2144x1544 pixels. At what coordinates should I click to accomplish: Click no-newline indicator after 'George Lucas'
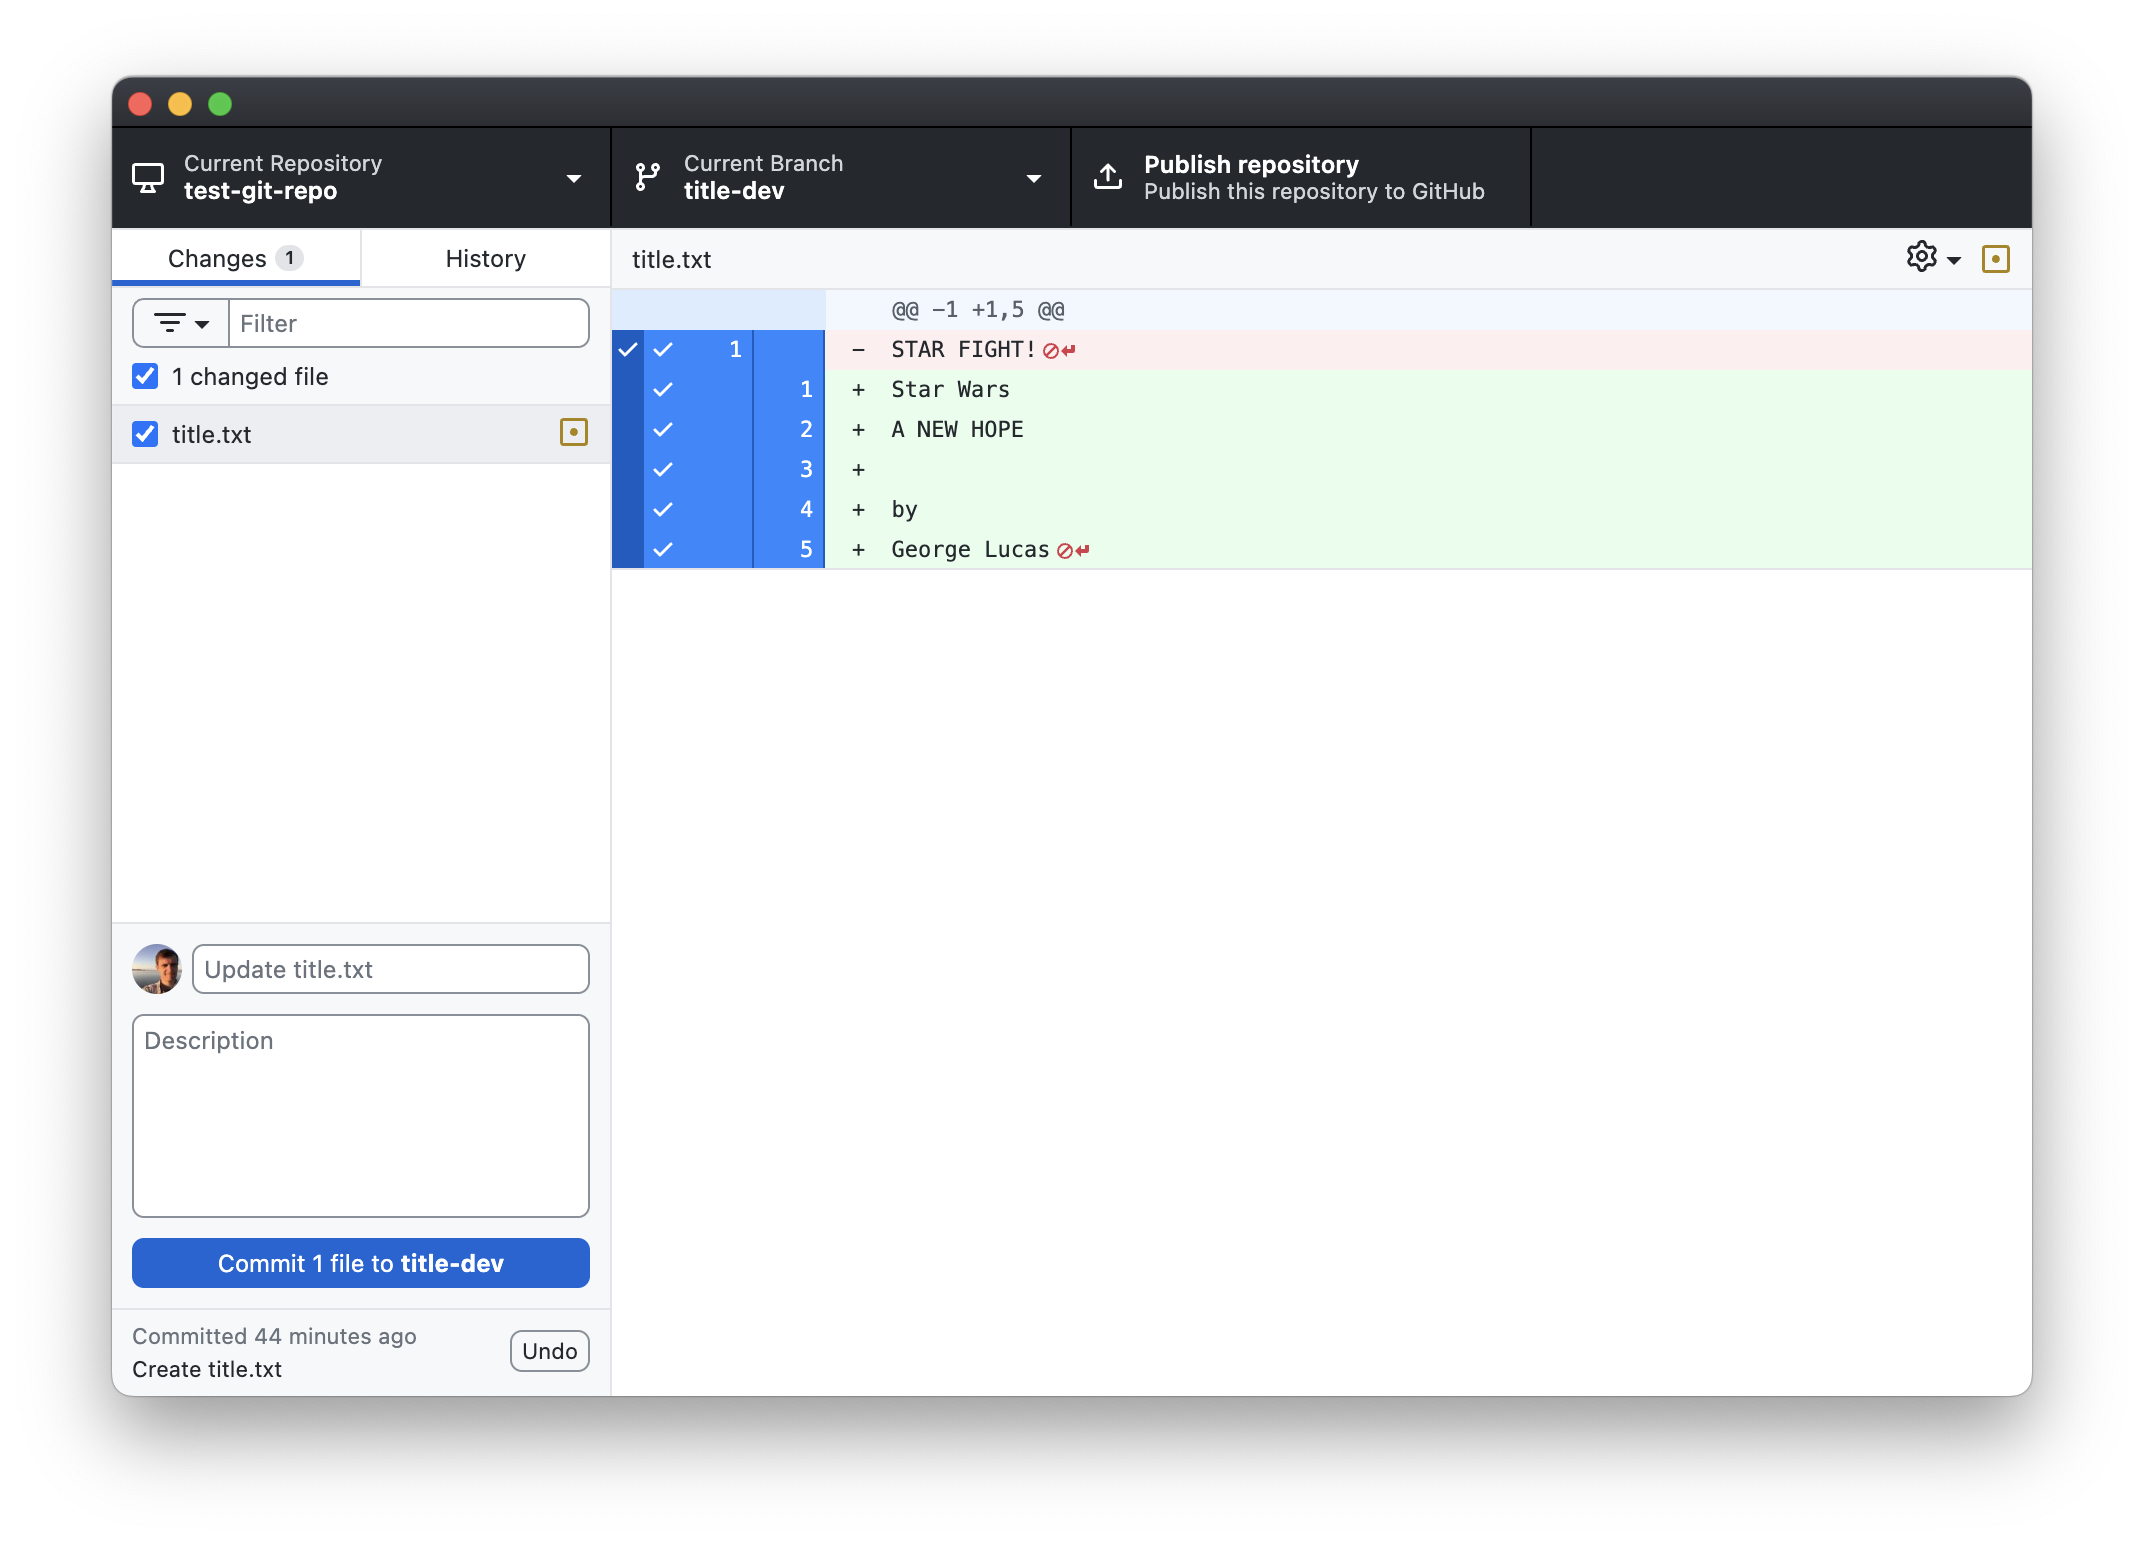point(1073,551)
